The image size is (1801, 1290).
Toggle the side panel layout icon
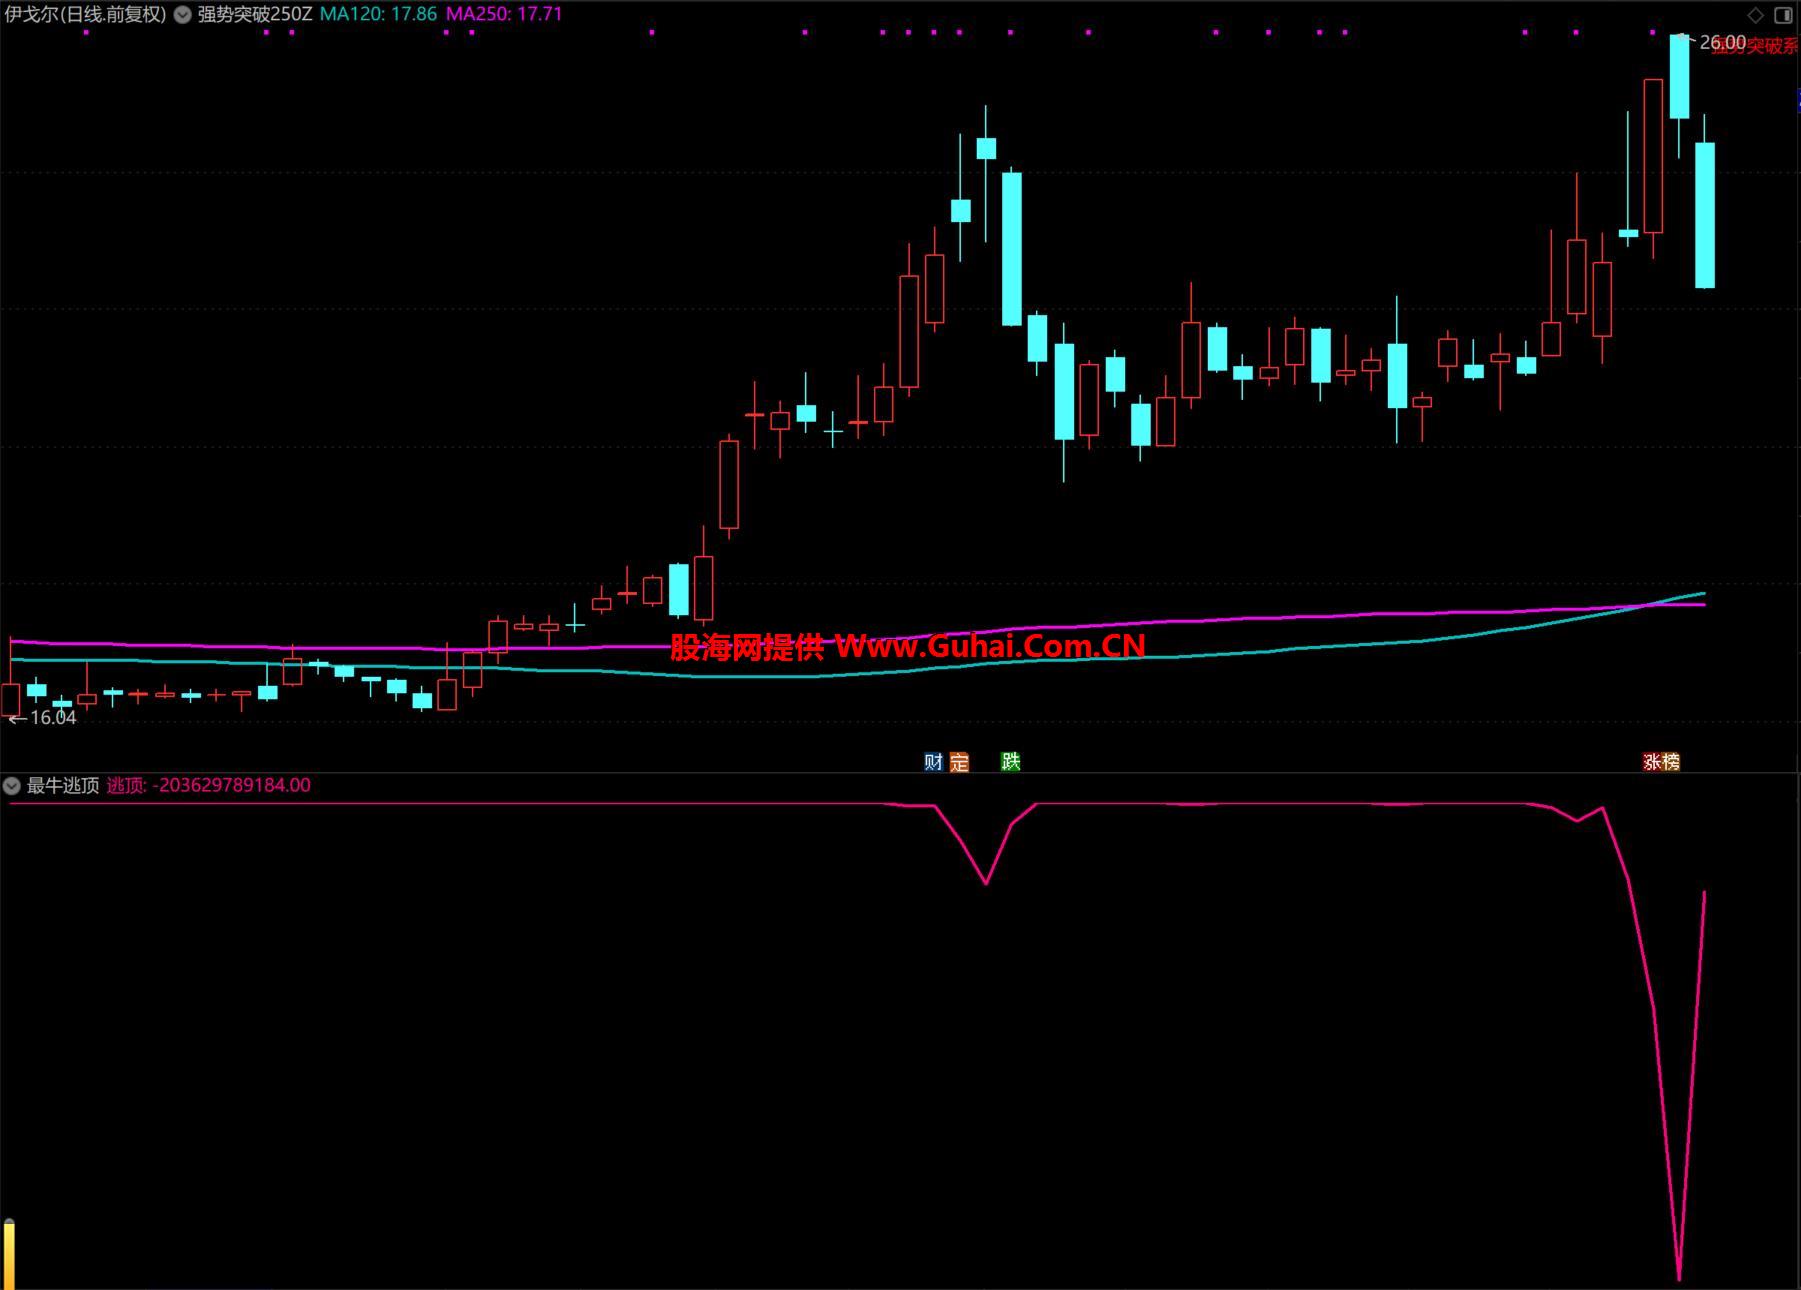(x=1783, y=14)
